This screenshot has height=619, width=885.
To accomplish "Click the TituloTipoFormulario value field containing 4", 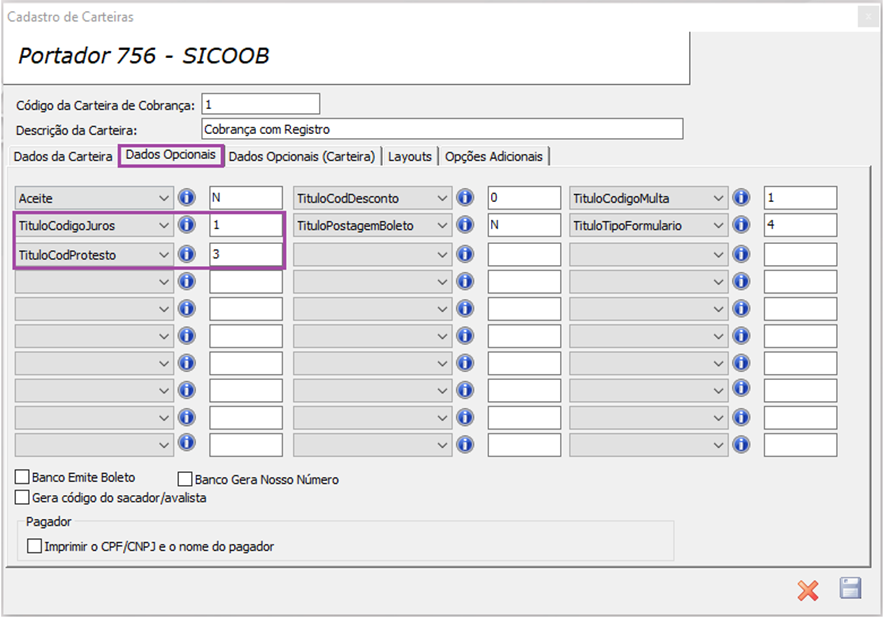I will coord(800,225).
